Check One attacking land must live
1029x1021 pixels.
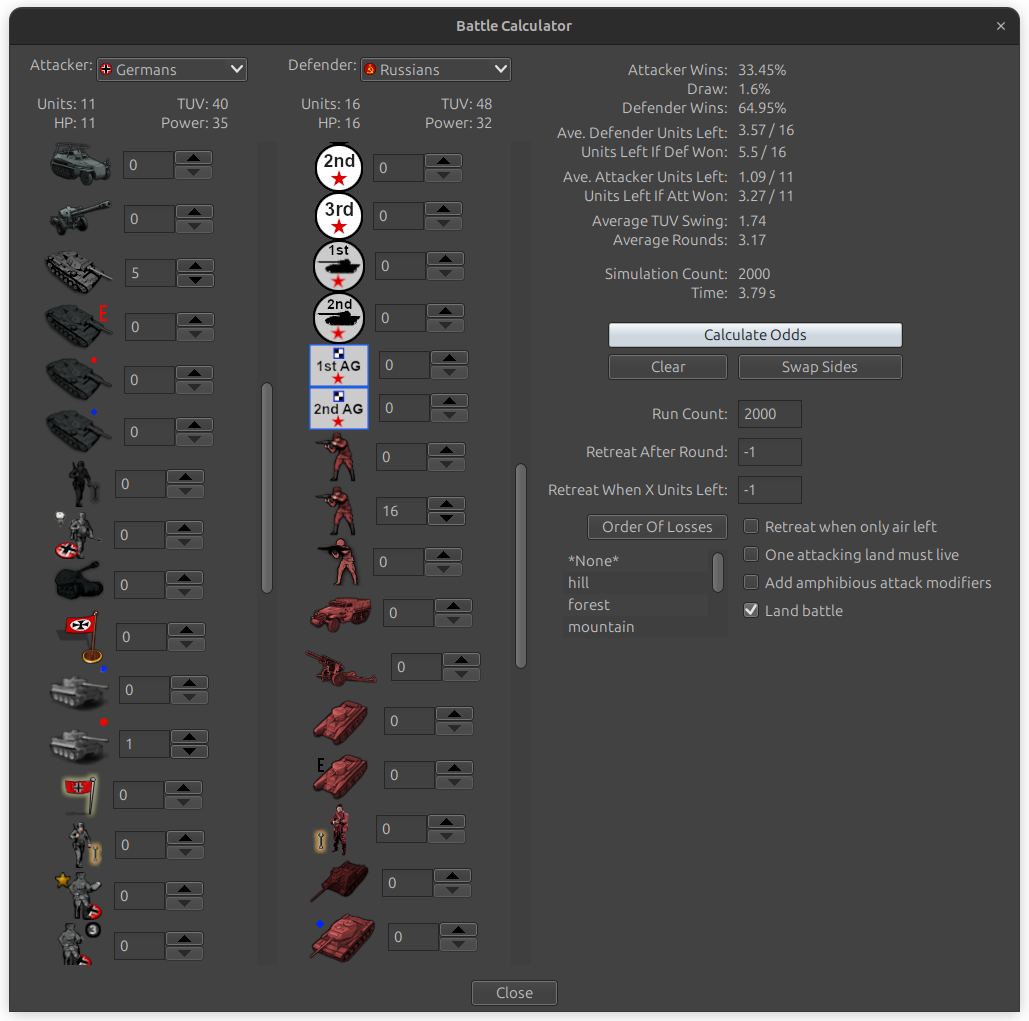(750, 554)
